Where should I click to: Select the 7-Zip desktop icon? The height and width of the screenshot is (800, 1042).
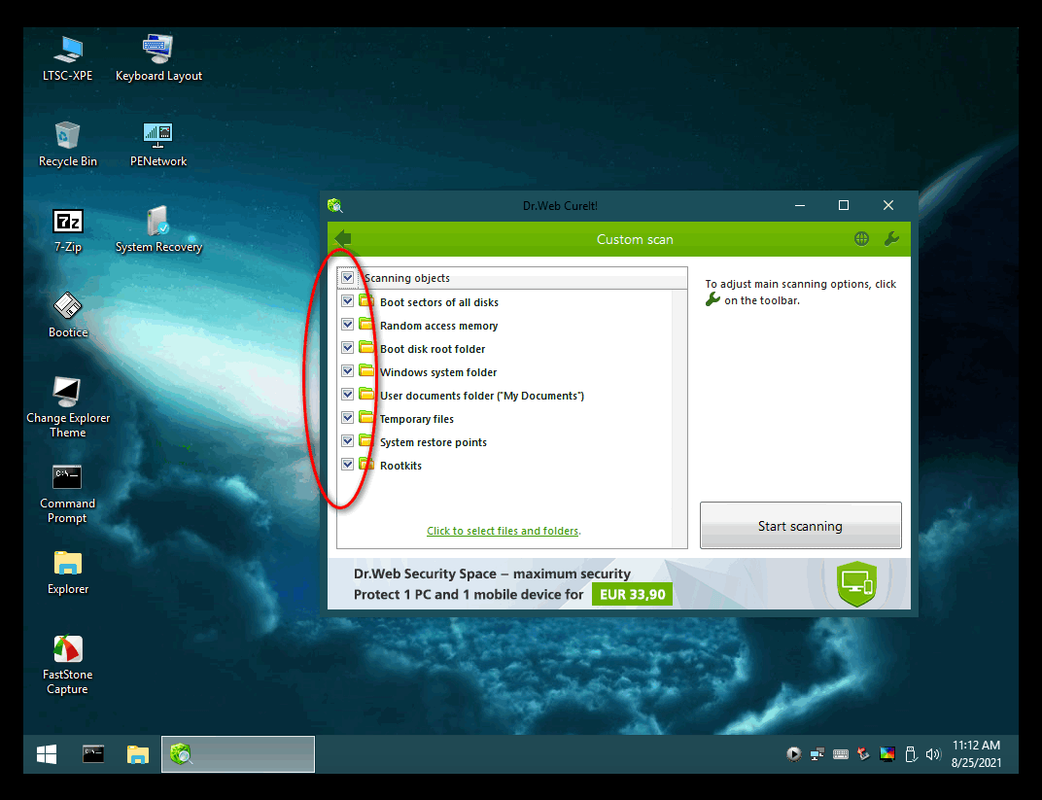tap(68, 230)
